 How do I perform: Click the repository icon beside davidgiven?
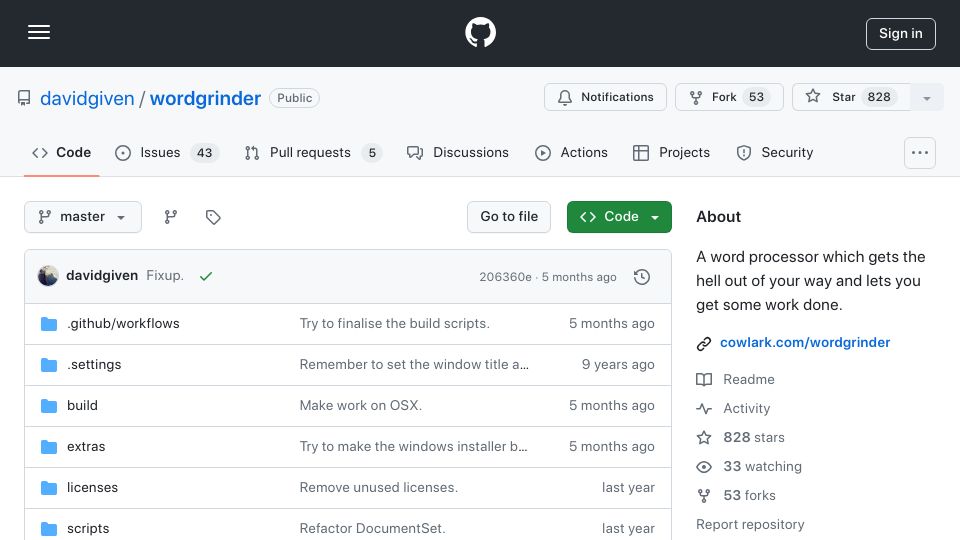coord(24,98)
